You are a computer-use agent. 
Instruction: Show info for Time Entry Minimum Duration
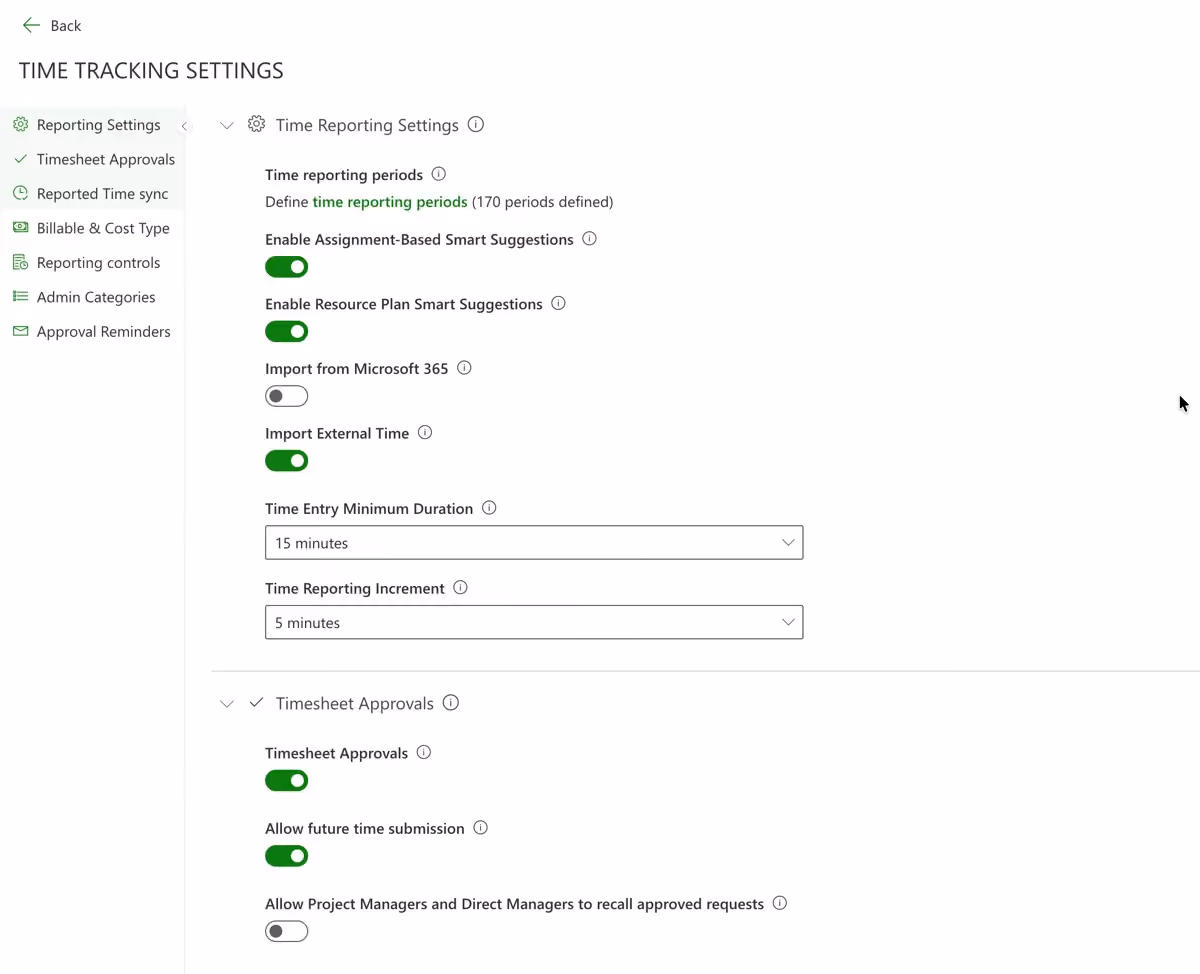click(x=489, y=508)
